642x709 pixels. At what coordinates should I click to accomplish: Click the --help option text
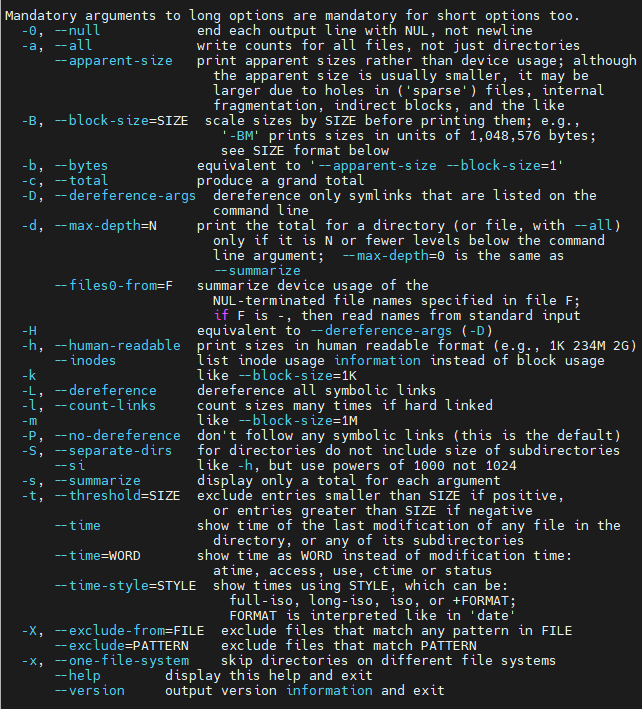pyautogui.click(x=77, y=676)
